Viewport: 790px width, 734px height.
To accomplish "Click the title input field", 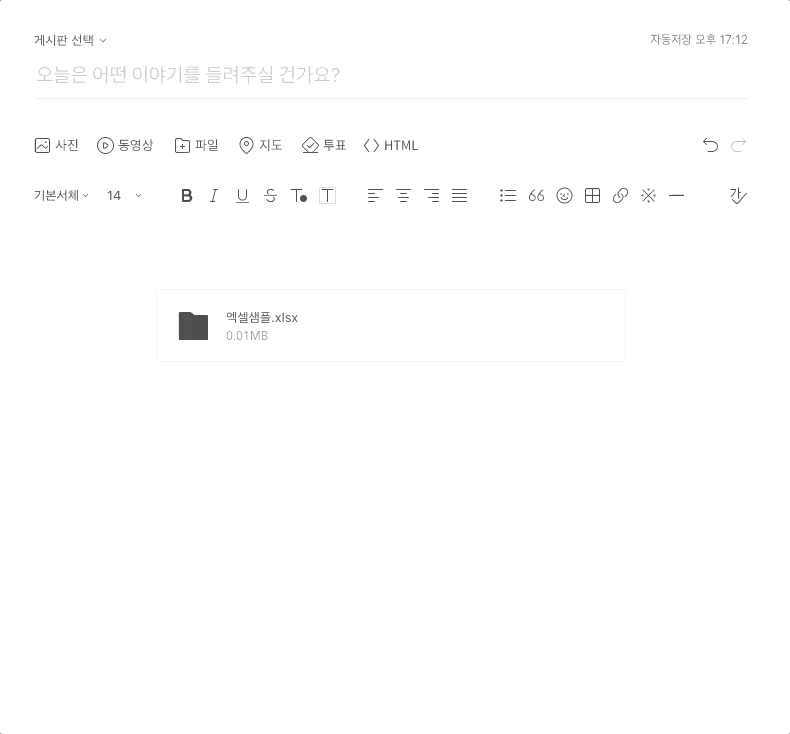I will tap(391, 75).
